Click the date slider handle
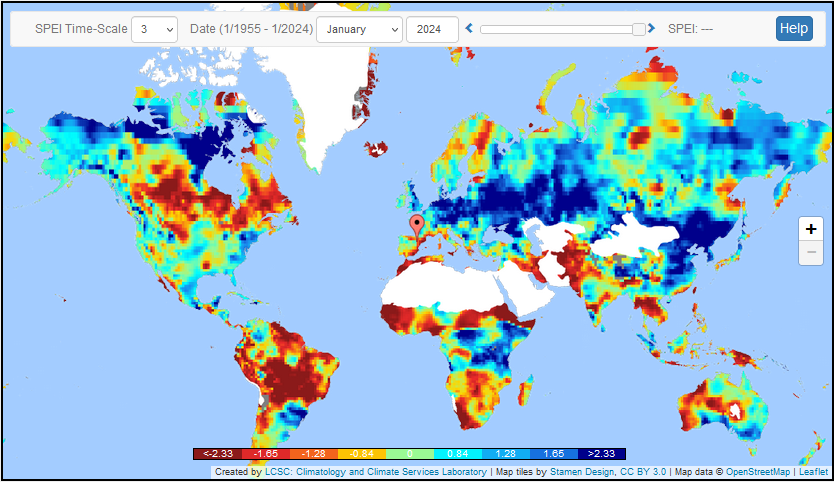Viewport: 834px width, 482px height. tap(639, 29)
